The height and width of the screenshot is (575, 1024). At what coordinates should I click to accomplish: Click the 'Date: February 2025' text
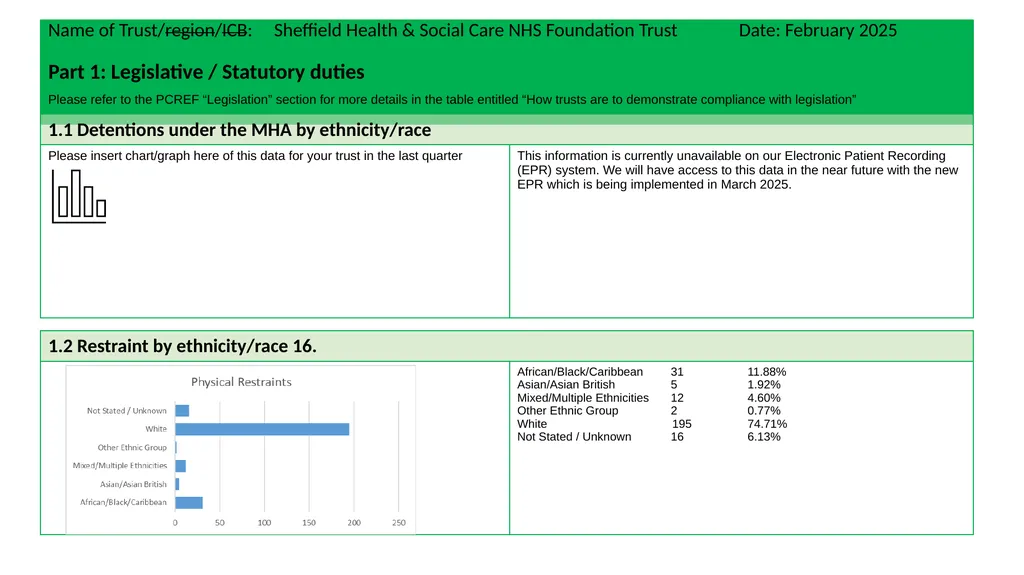818,31
